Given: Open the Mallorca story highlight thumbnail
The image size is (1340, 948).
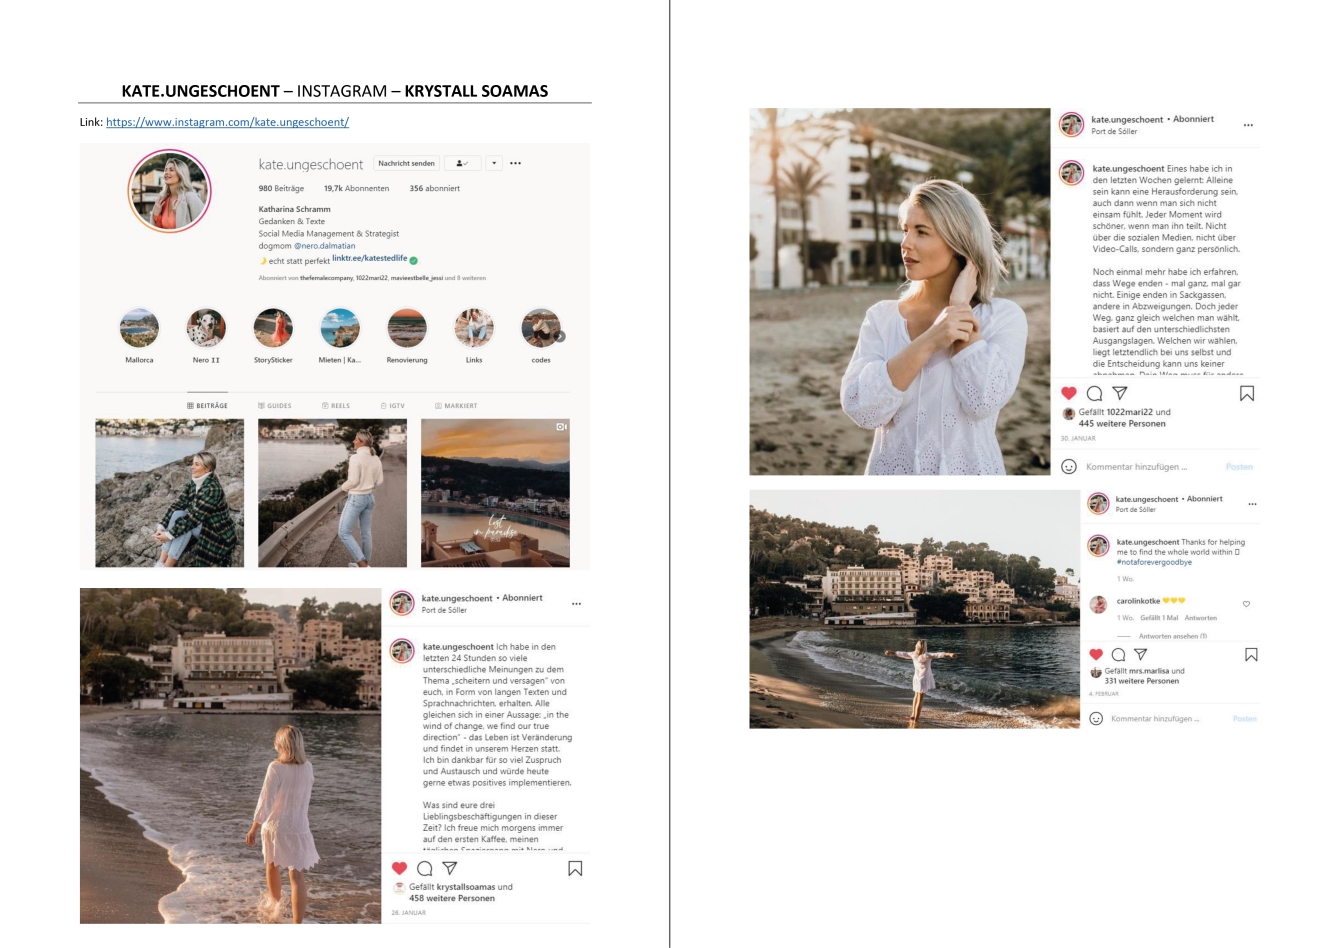Looking at the screenshot, I should (x=139, y=328).
